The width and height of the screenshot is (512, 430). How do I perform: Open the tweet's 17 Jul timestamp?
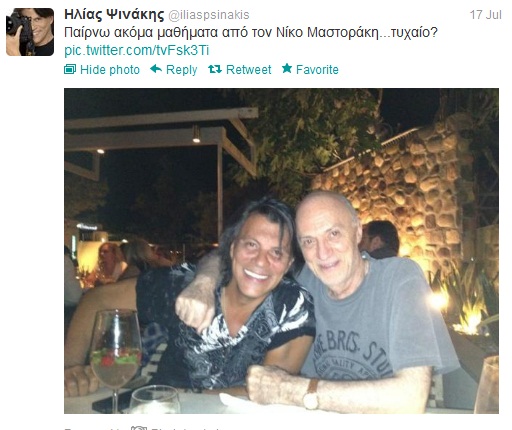[x=485, y=15]
